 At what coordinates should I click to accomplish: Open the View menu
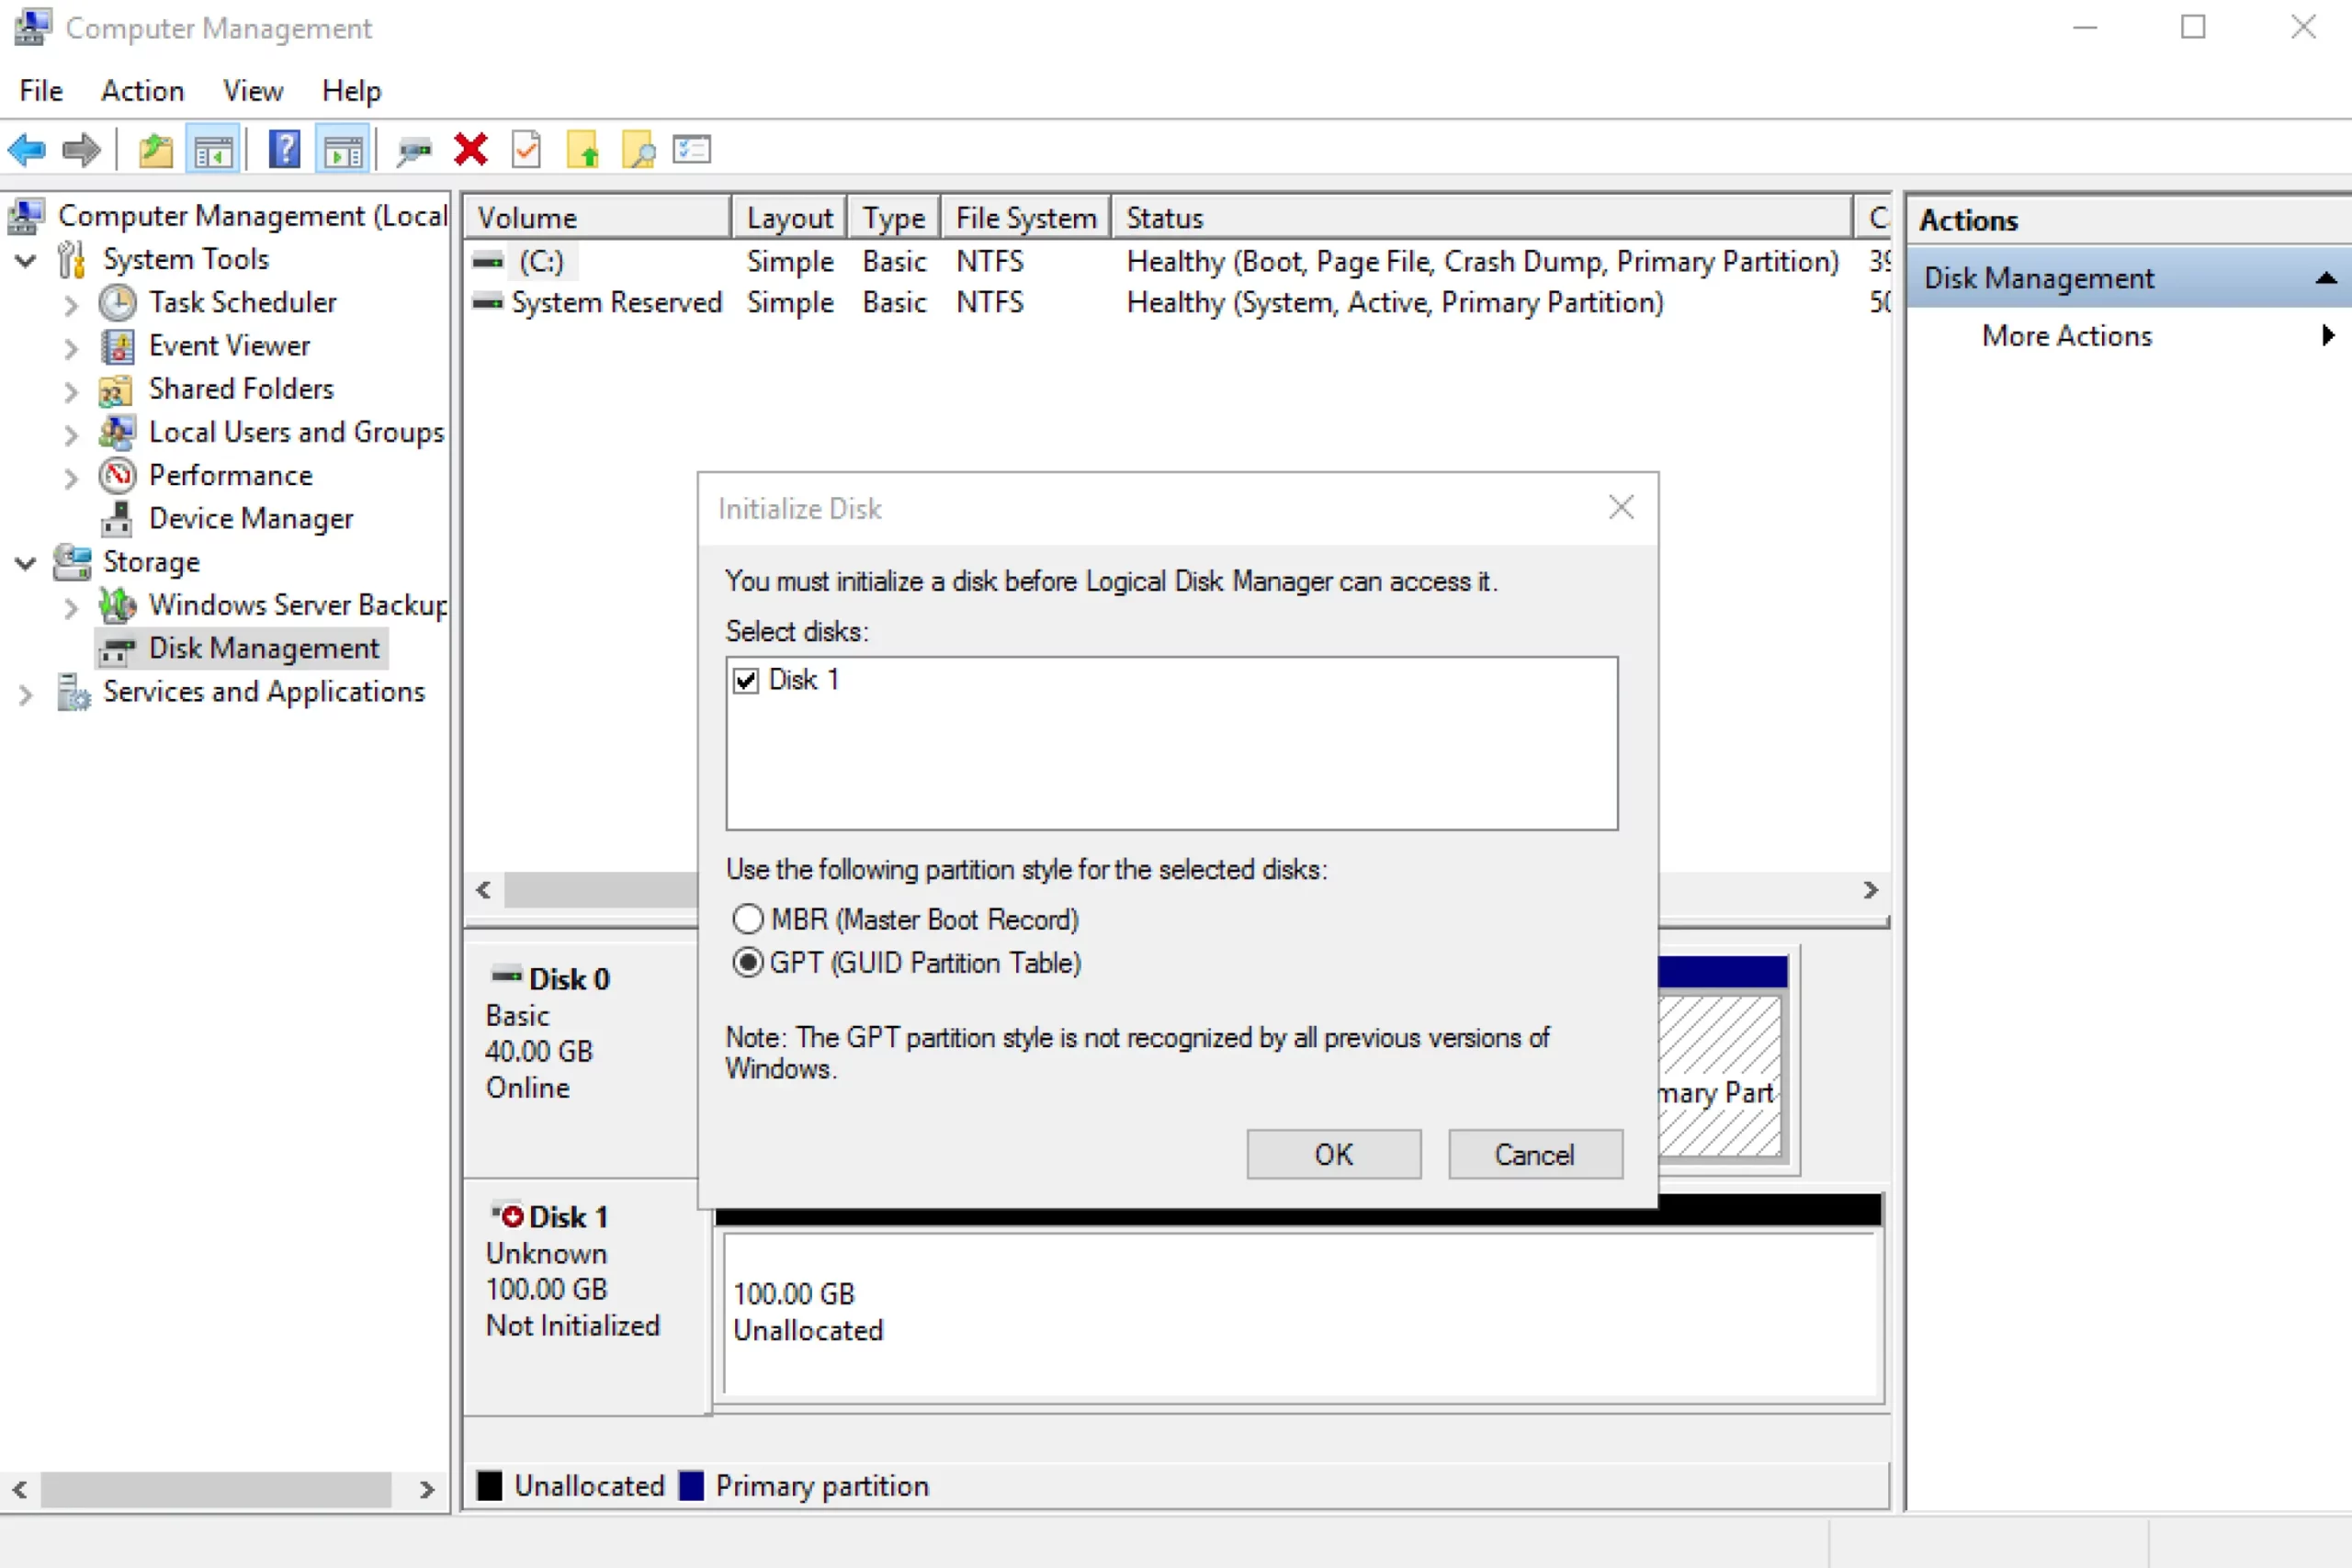pos(252,91)
